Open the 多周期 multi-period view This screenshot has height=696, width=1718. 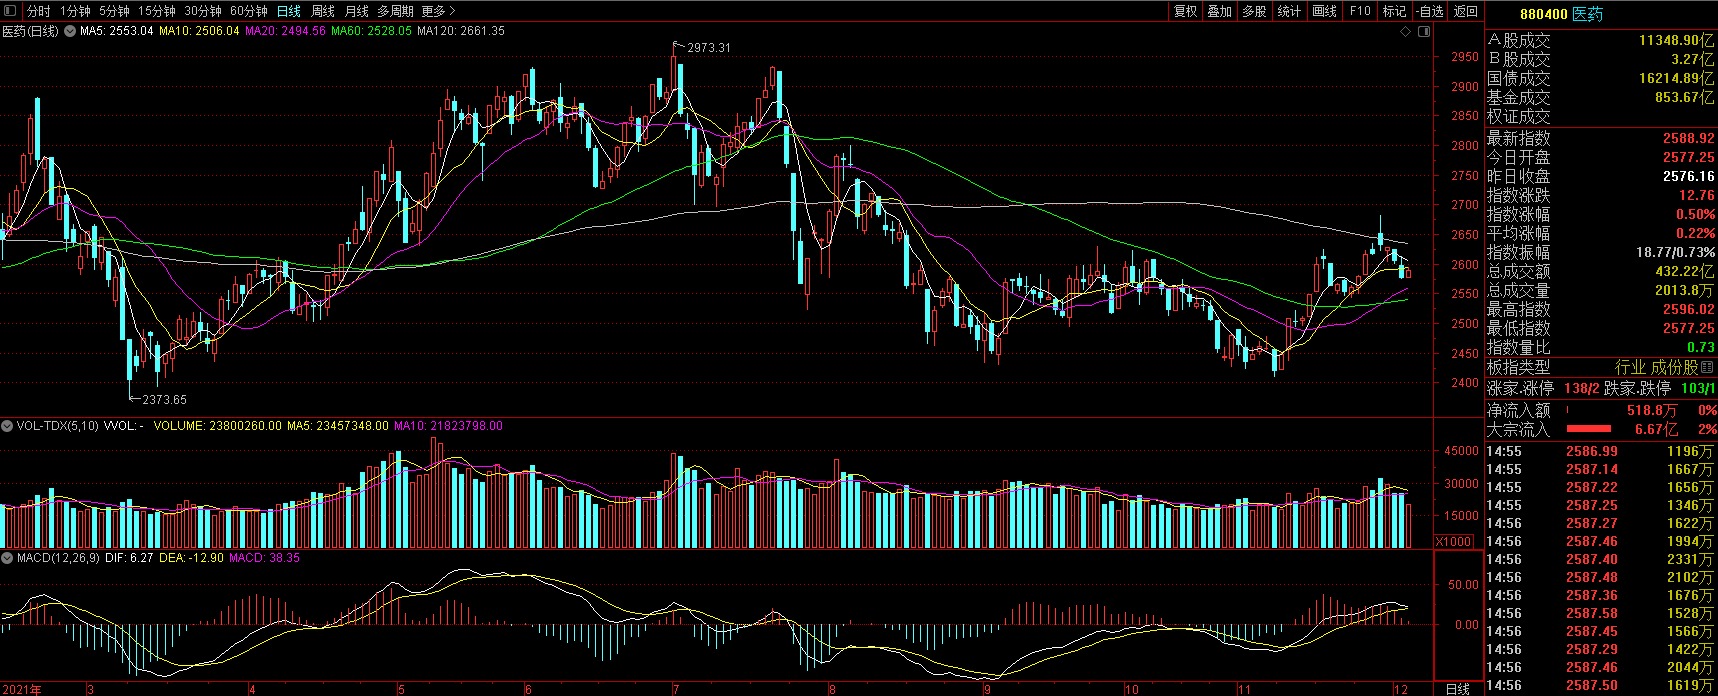pos(395,11)
